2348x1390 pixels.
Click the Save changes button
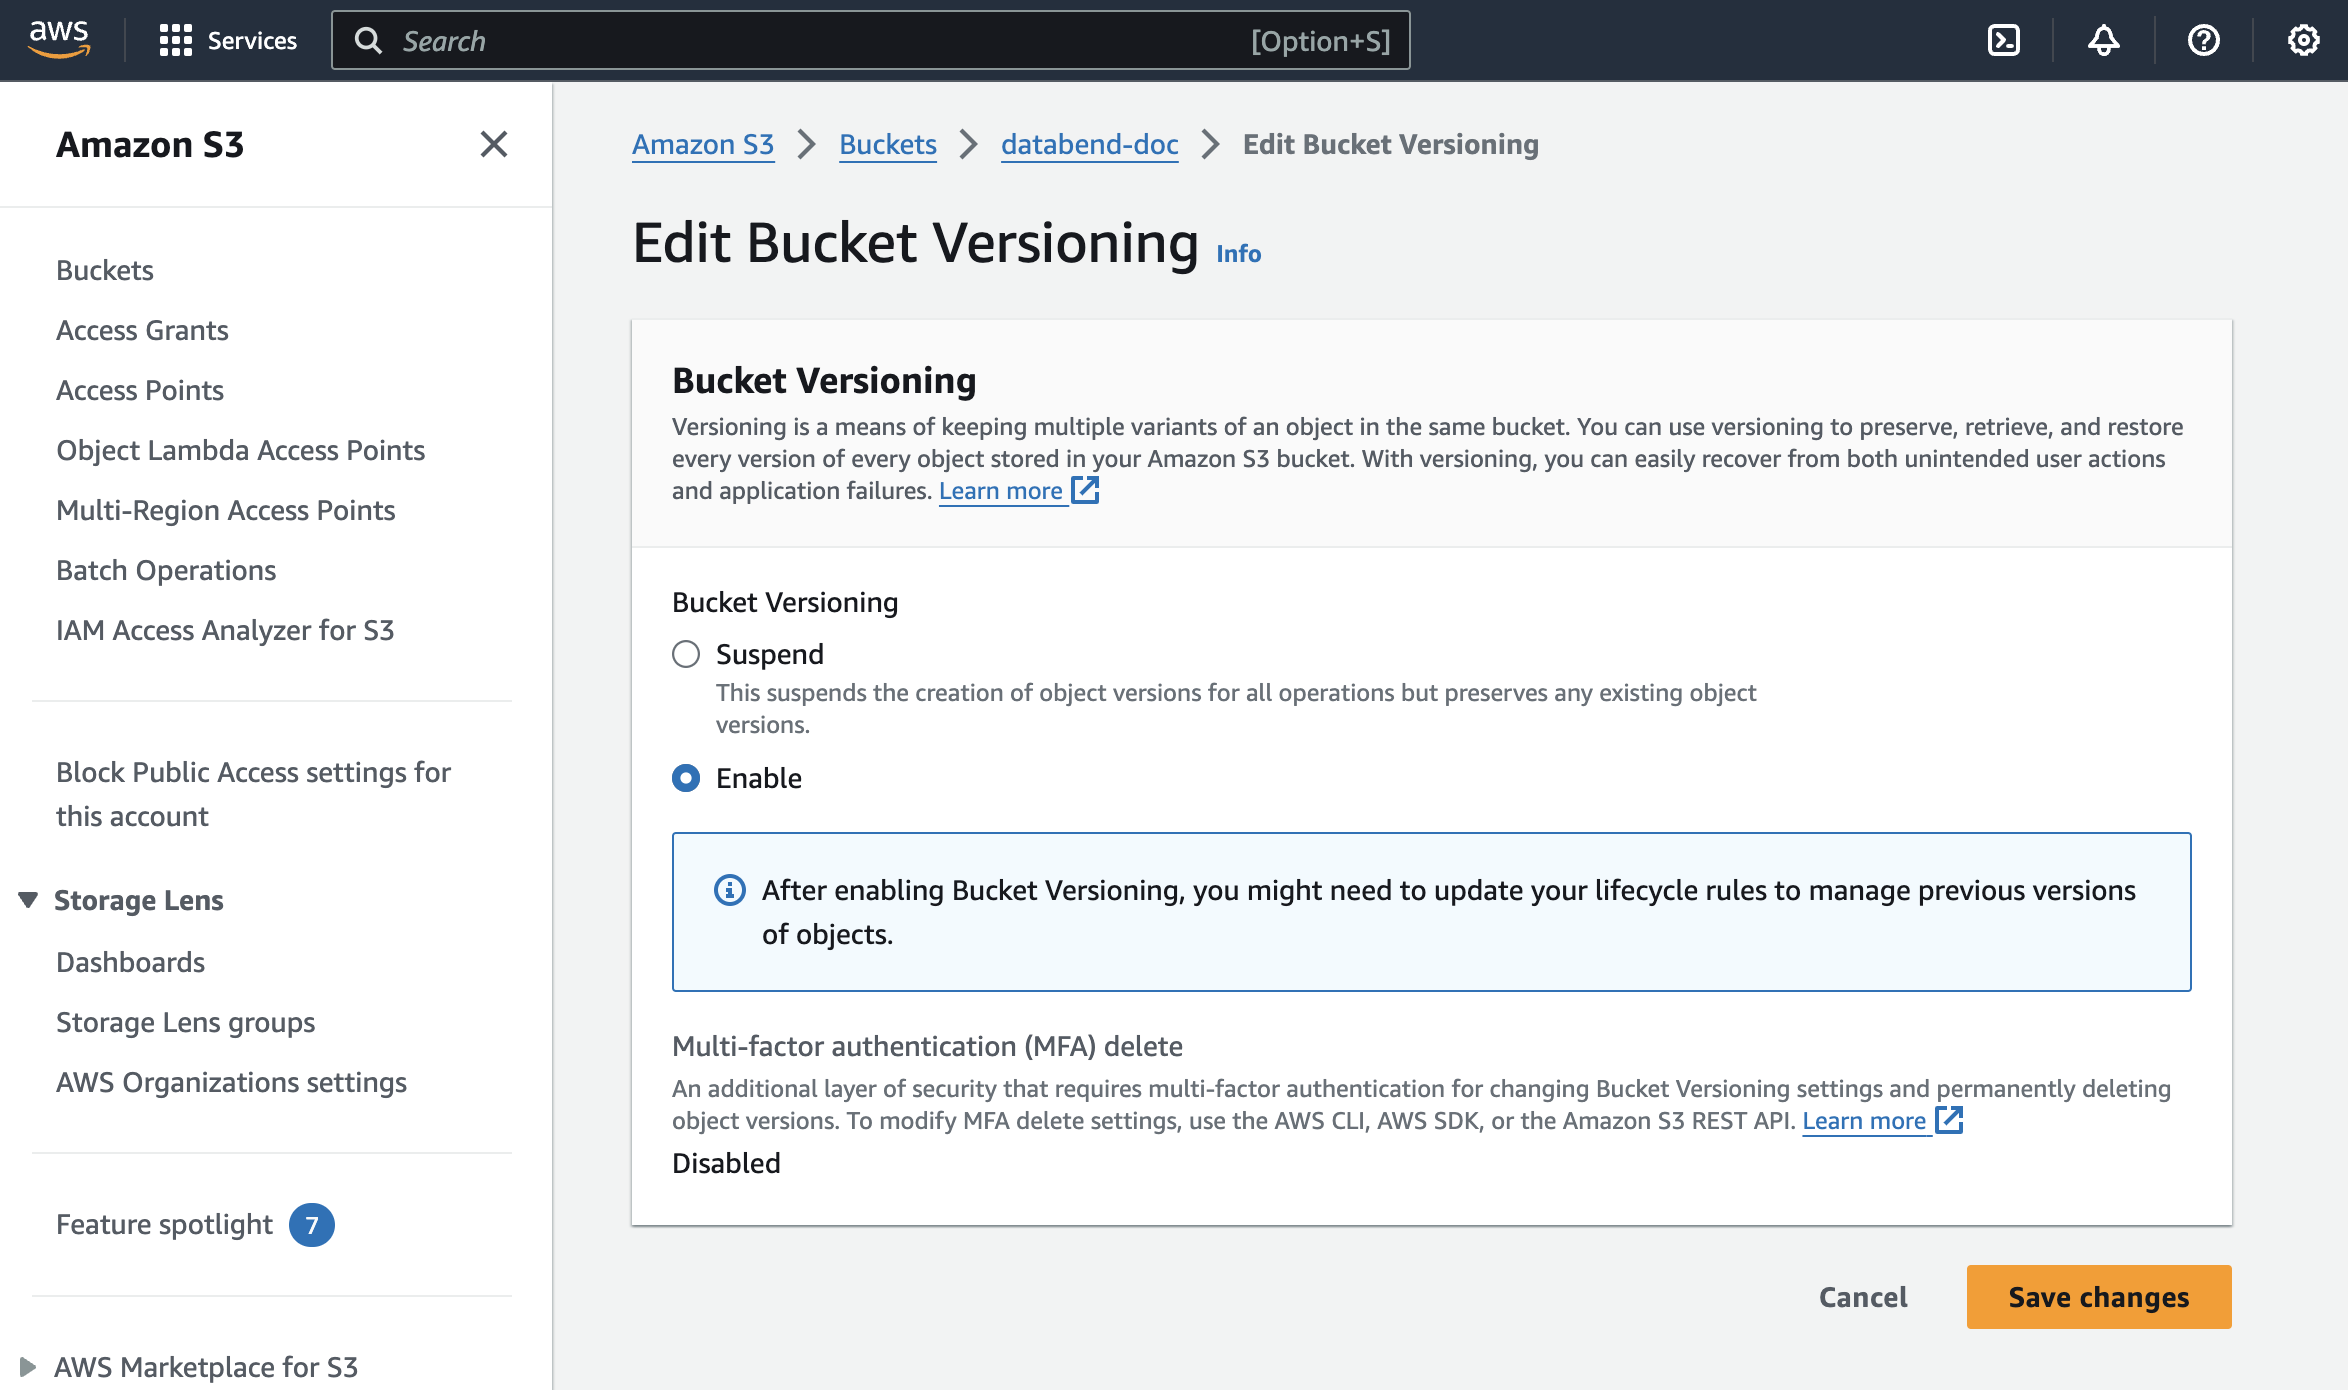[x=2099, y=1297]
